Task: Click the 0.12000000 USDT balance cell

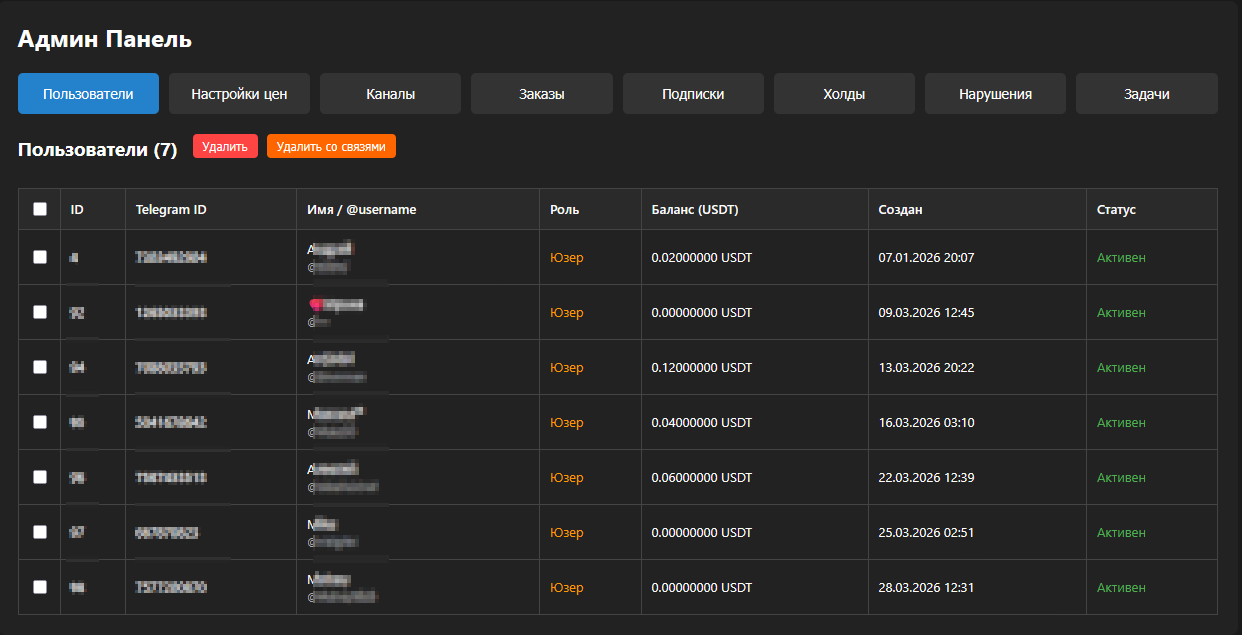Action: [x=701, y=368]
